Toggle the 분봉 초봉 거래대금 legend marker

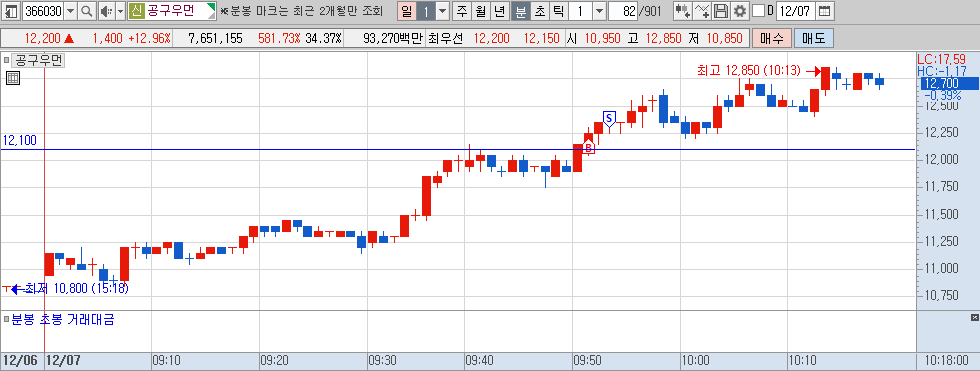click(x=6, y=320)
